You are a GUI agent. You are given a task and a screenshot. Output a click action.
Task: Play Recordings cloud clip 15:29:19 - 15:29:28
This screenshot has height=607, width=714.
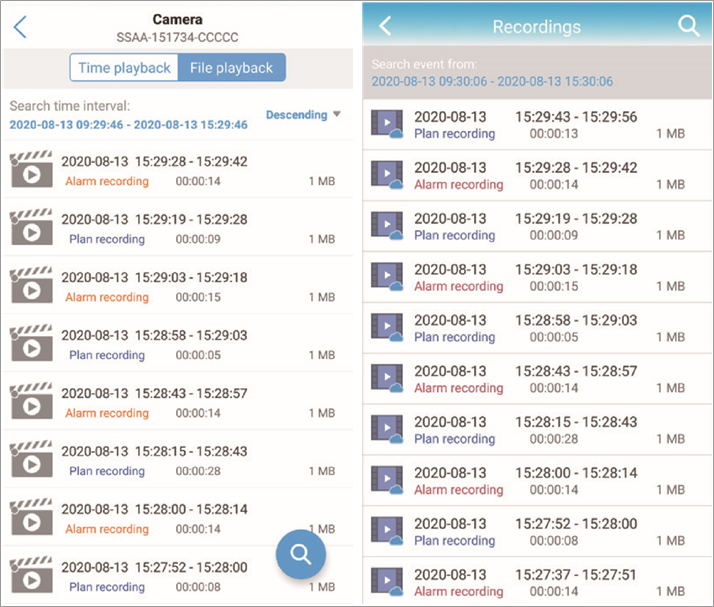[387, 225]
